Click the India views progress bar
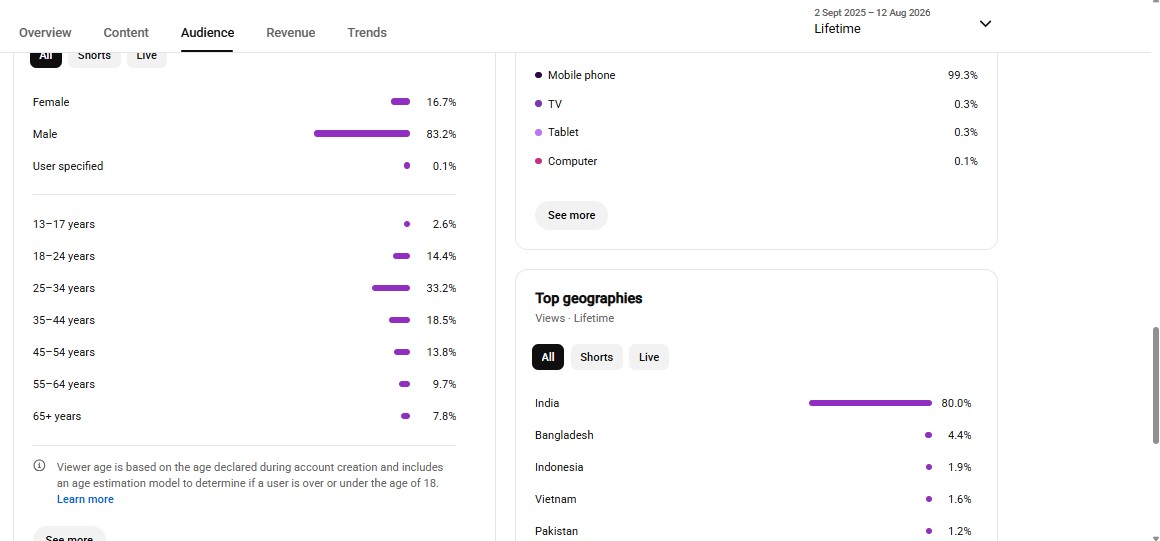The height and width of the screenshot is (541, 1160). [870, 403]
